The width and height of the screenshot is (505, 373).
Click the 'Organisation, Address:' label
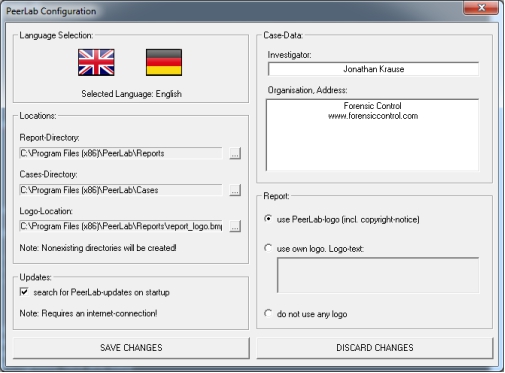(307, 90)
